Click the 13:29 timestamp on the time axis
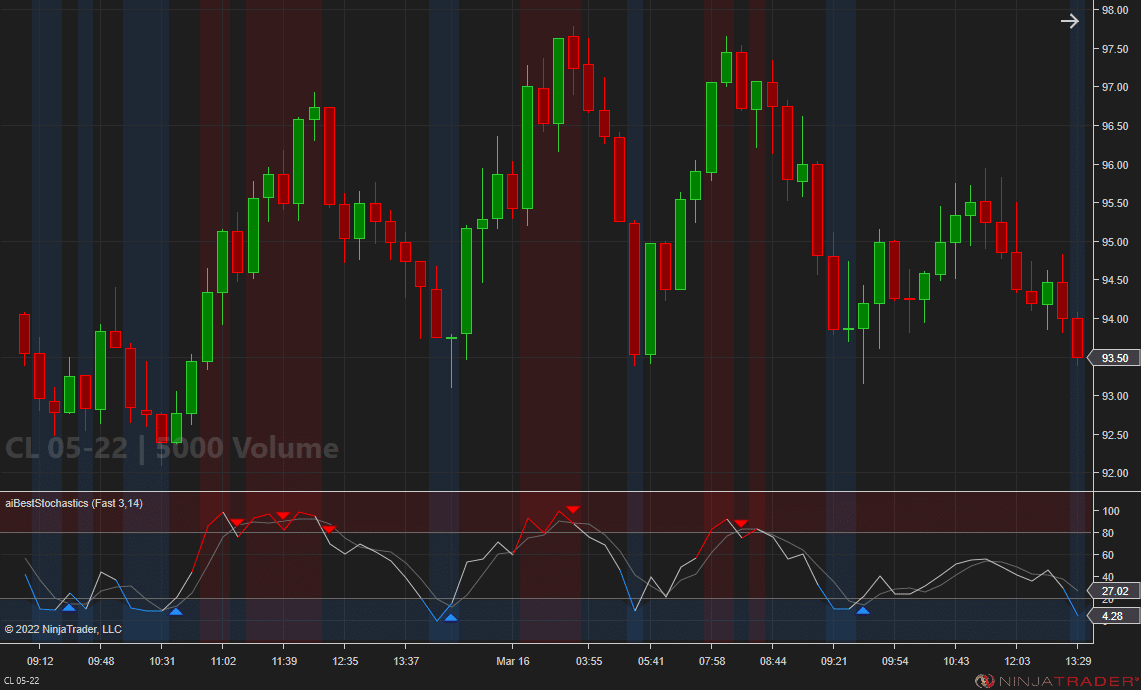Viewport: 1141px width, 690px height. pos(1077,661)
